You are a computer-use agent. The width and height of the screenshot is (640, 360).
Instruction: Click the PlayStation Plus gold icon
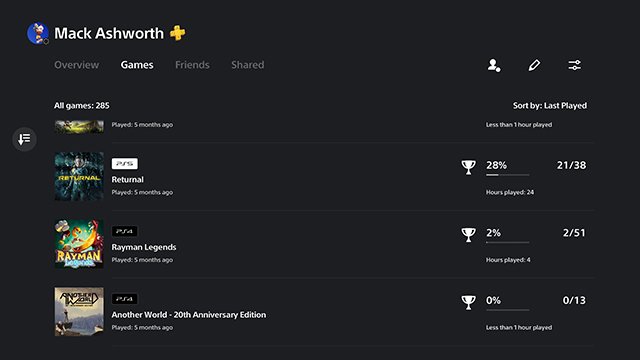pos(178,33)
